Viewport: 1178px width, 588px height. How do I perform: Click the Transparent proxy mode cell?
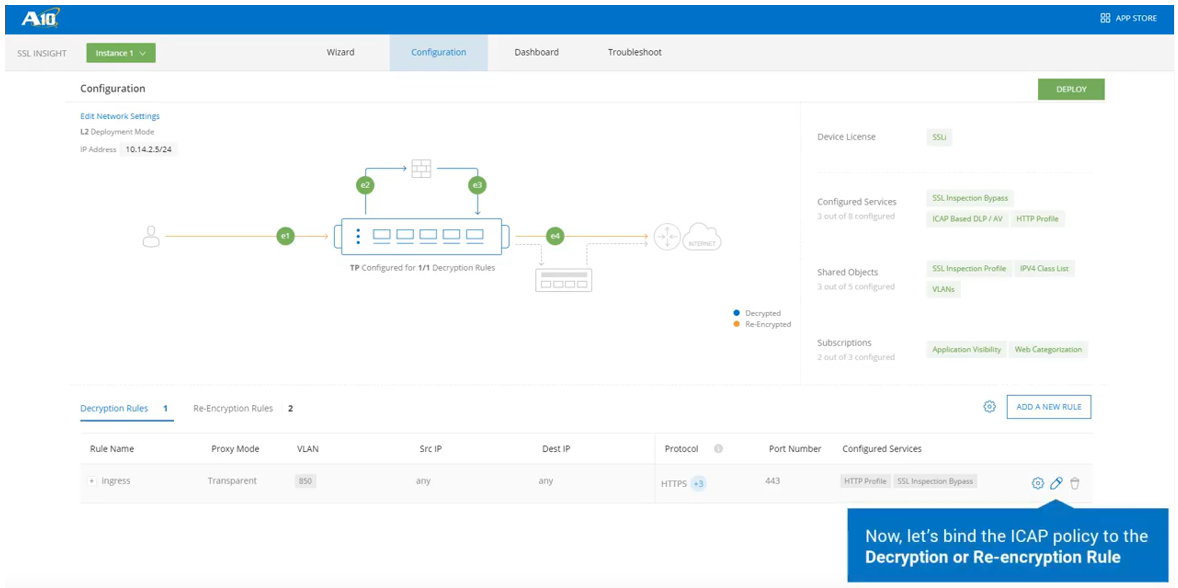pyautogui.click(x=232, y=481)
